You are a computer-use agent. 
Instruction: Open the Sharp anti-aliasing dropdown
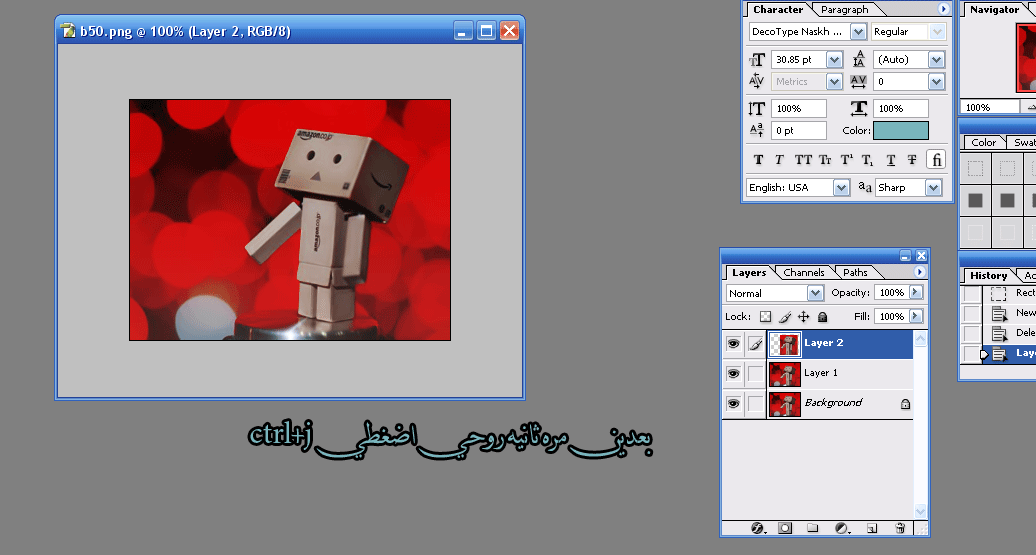(x=934, y=187)
